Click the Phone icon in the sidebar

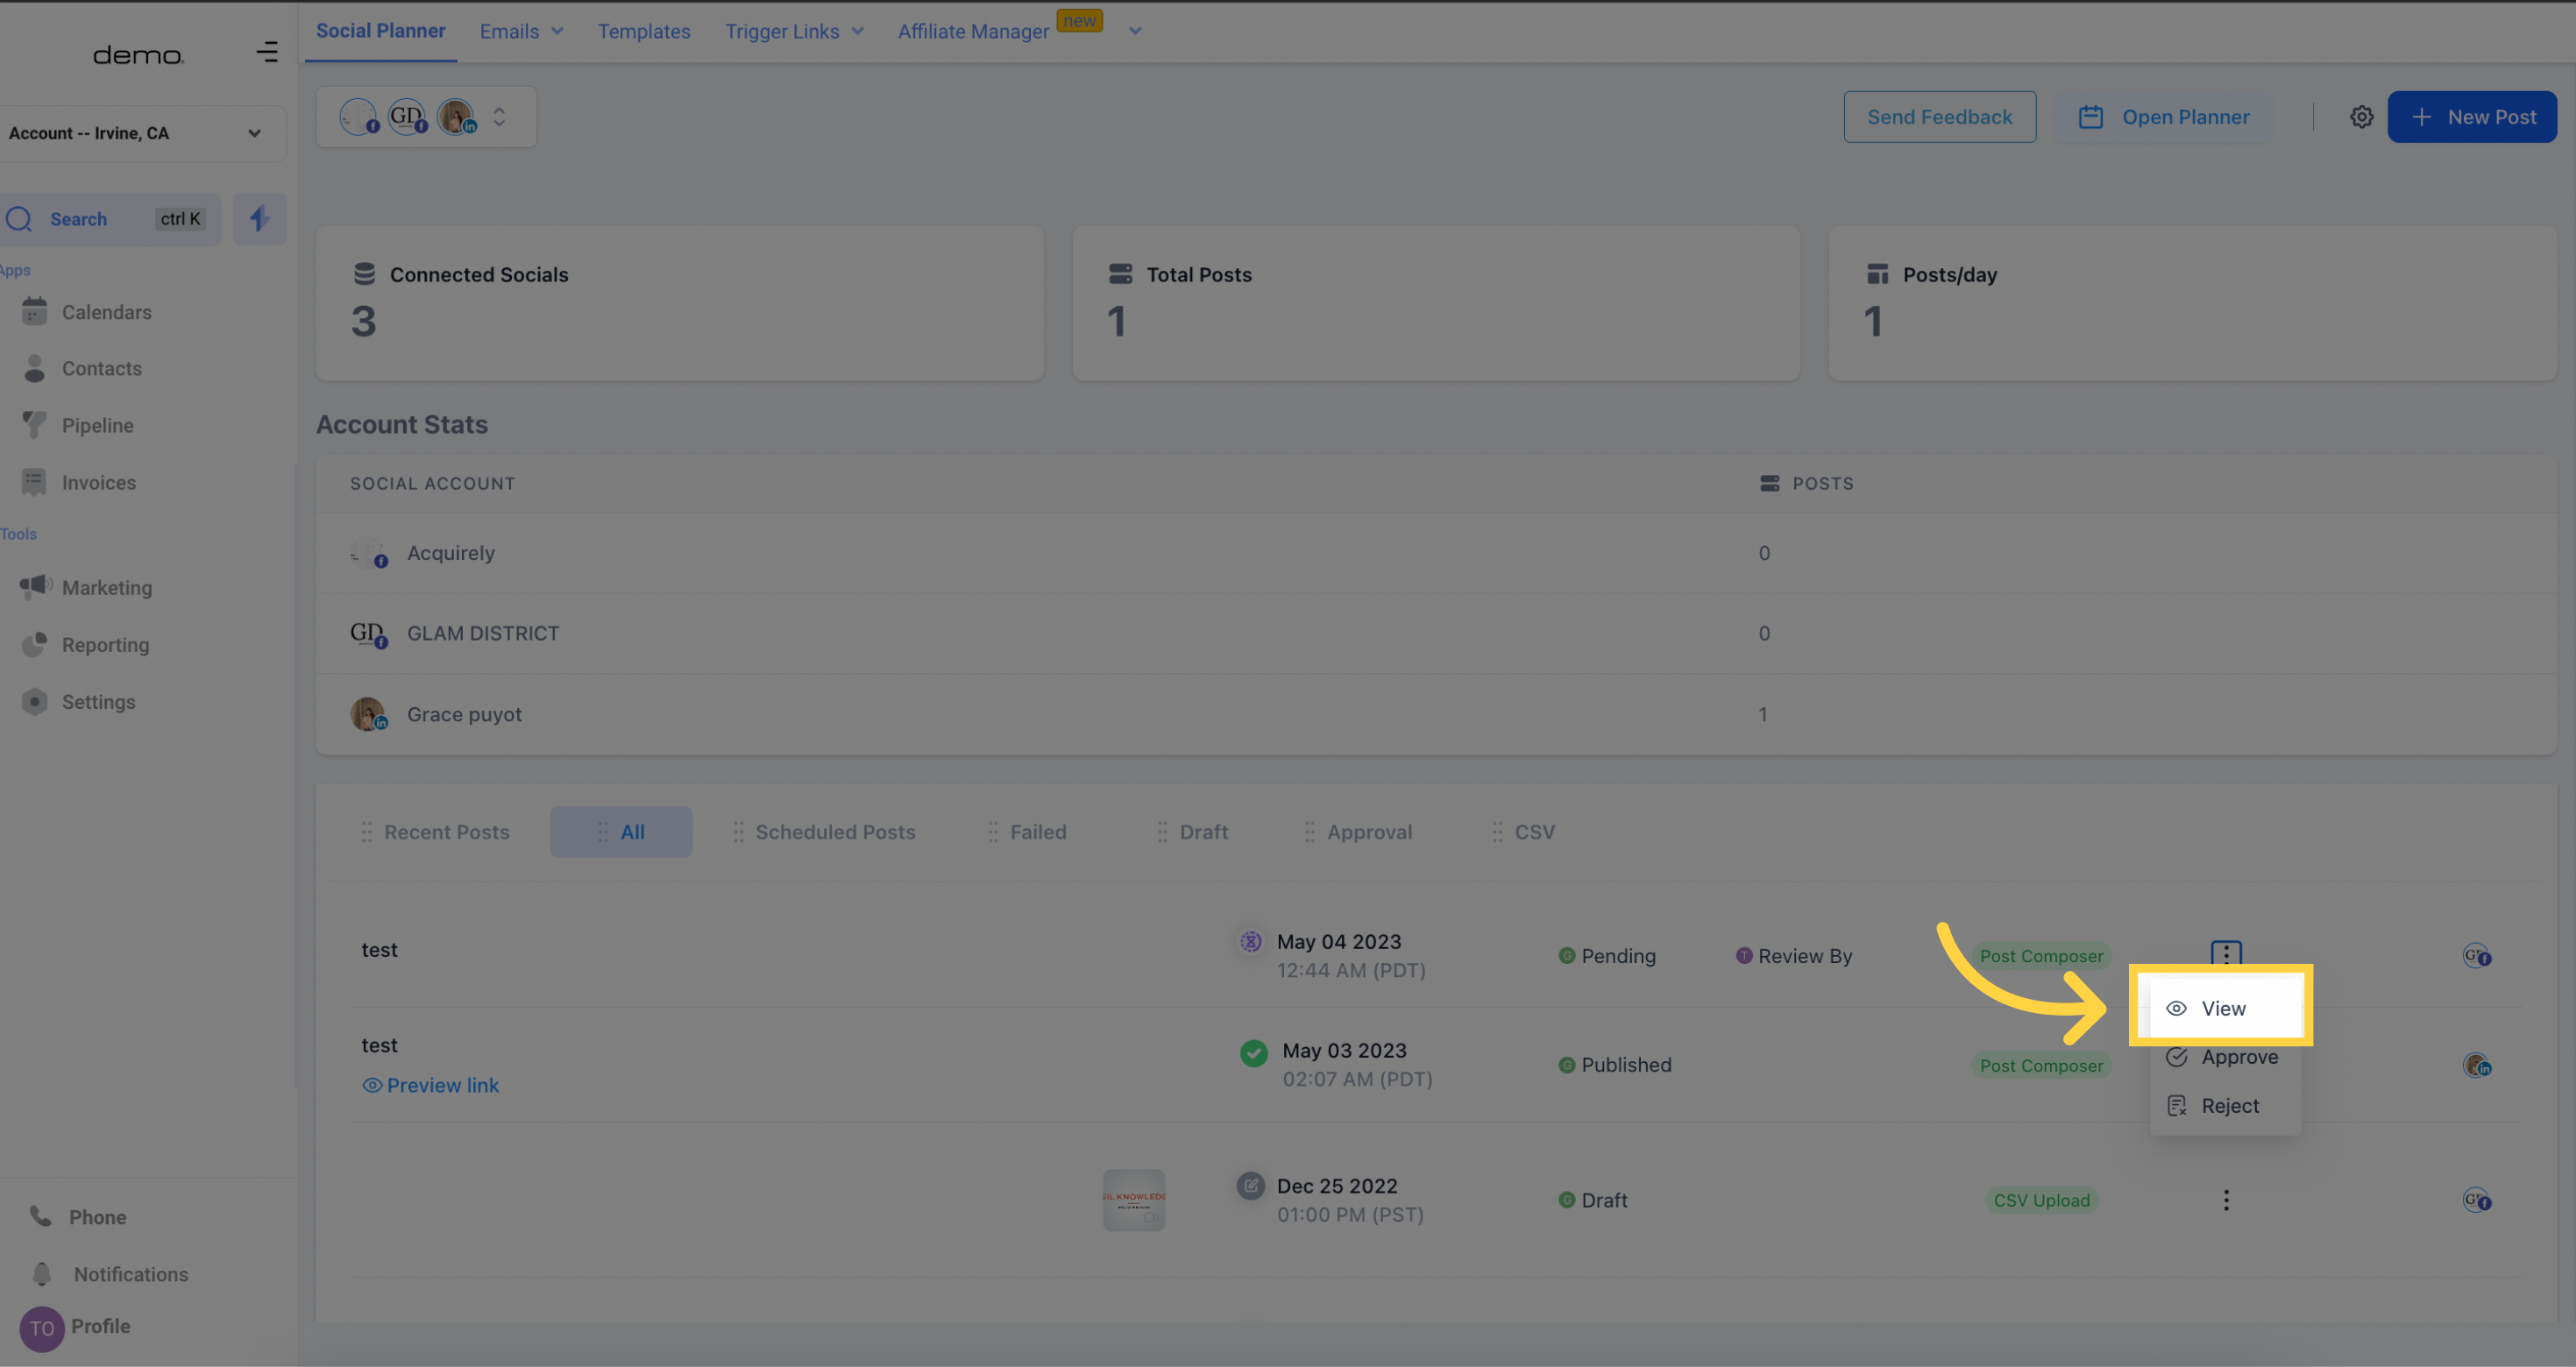click(40, 1217)
